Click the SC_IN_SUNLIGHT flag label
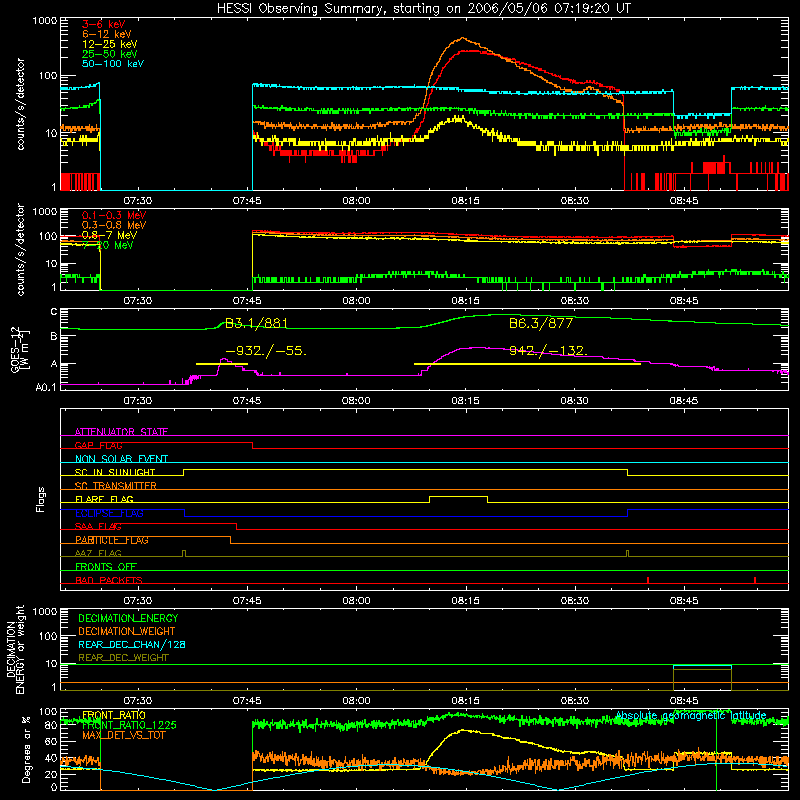800x800 pixels. [115, 472]
